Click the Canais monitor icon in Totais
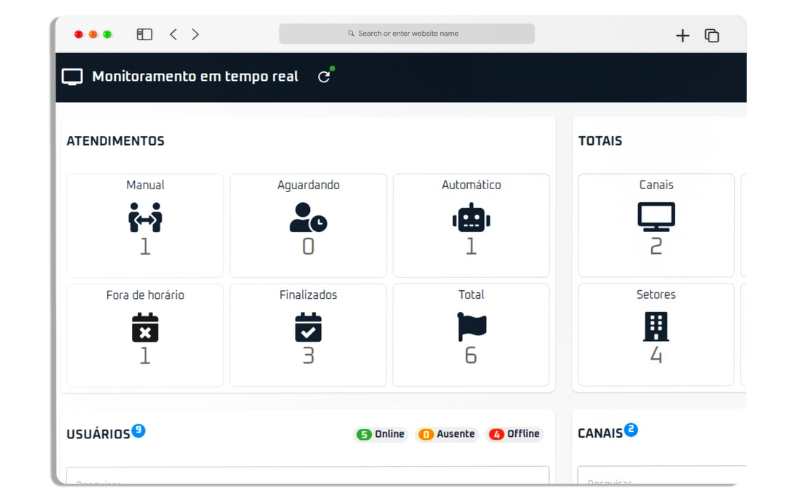800x500 pixels. [656, 217]
